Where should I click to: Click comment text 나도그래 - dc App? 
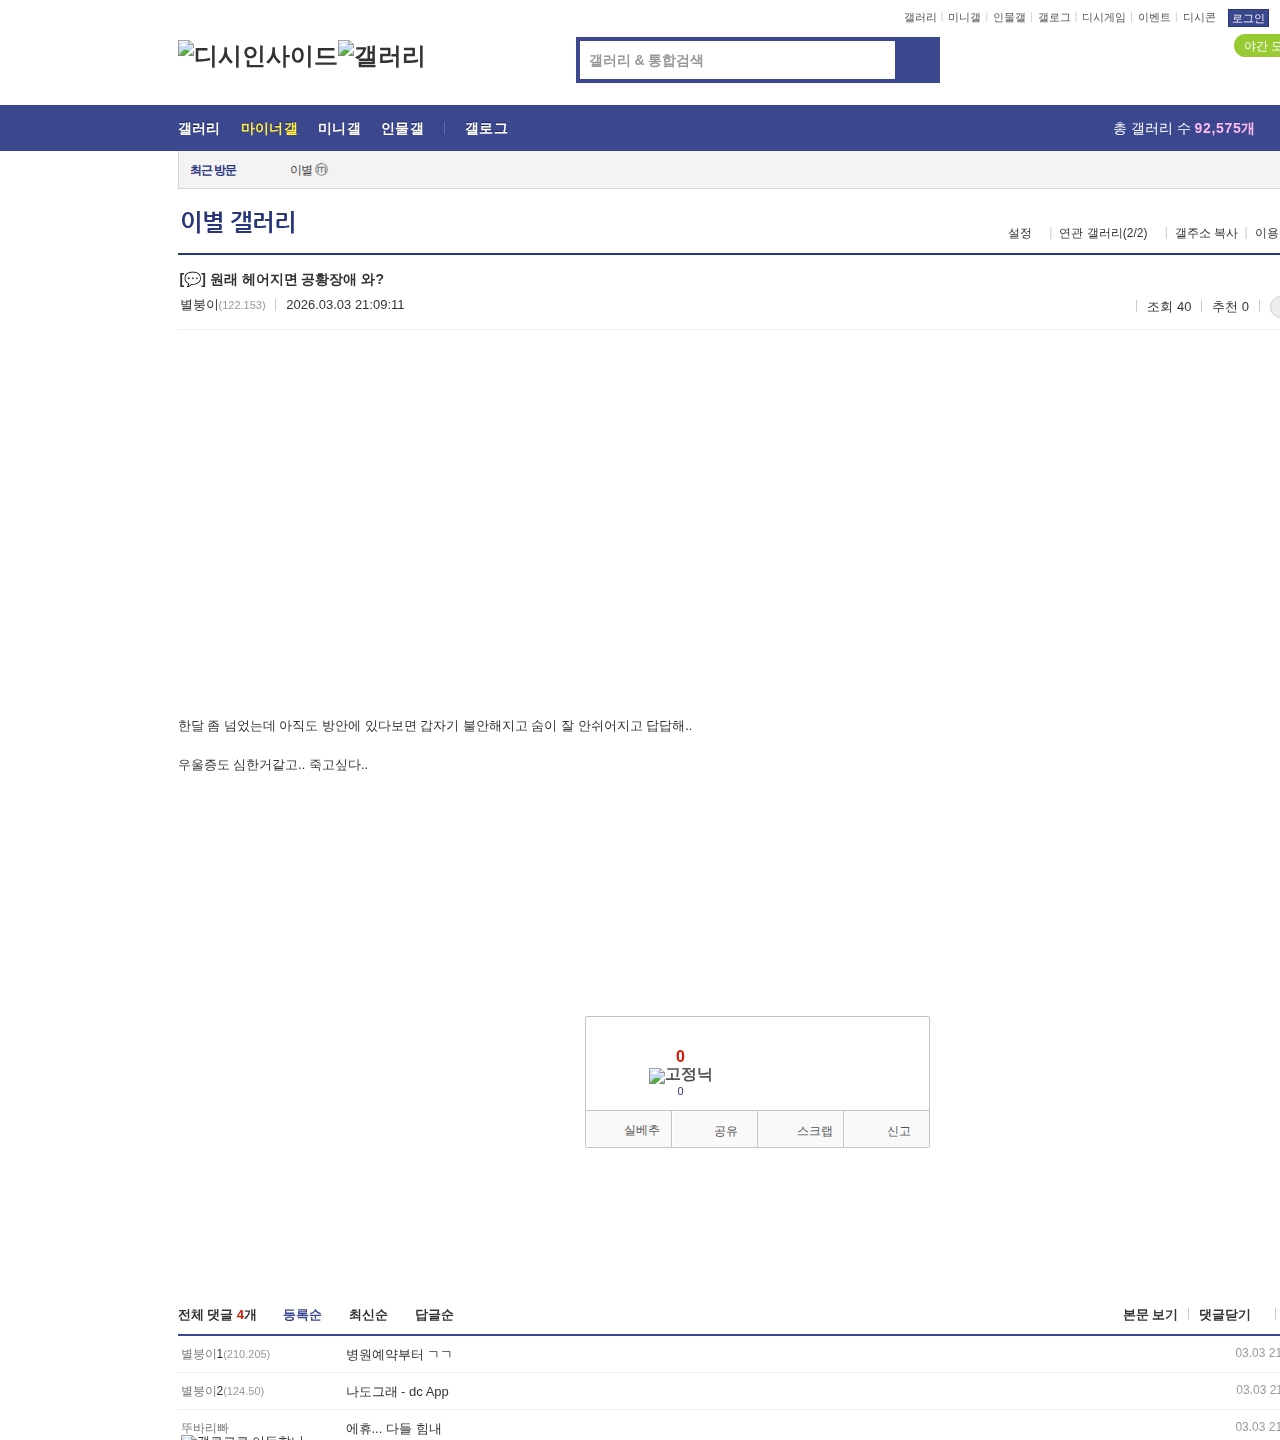pyautogui.click(x=397, y=1392)
